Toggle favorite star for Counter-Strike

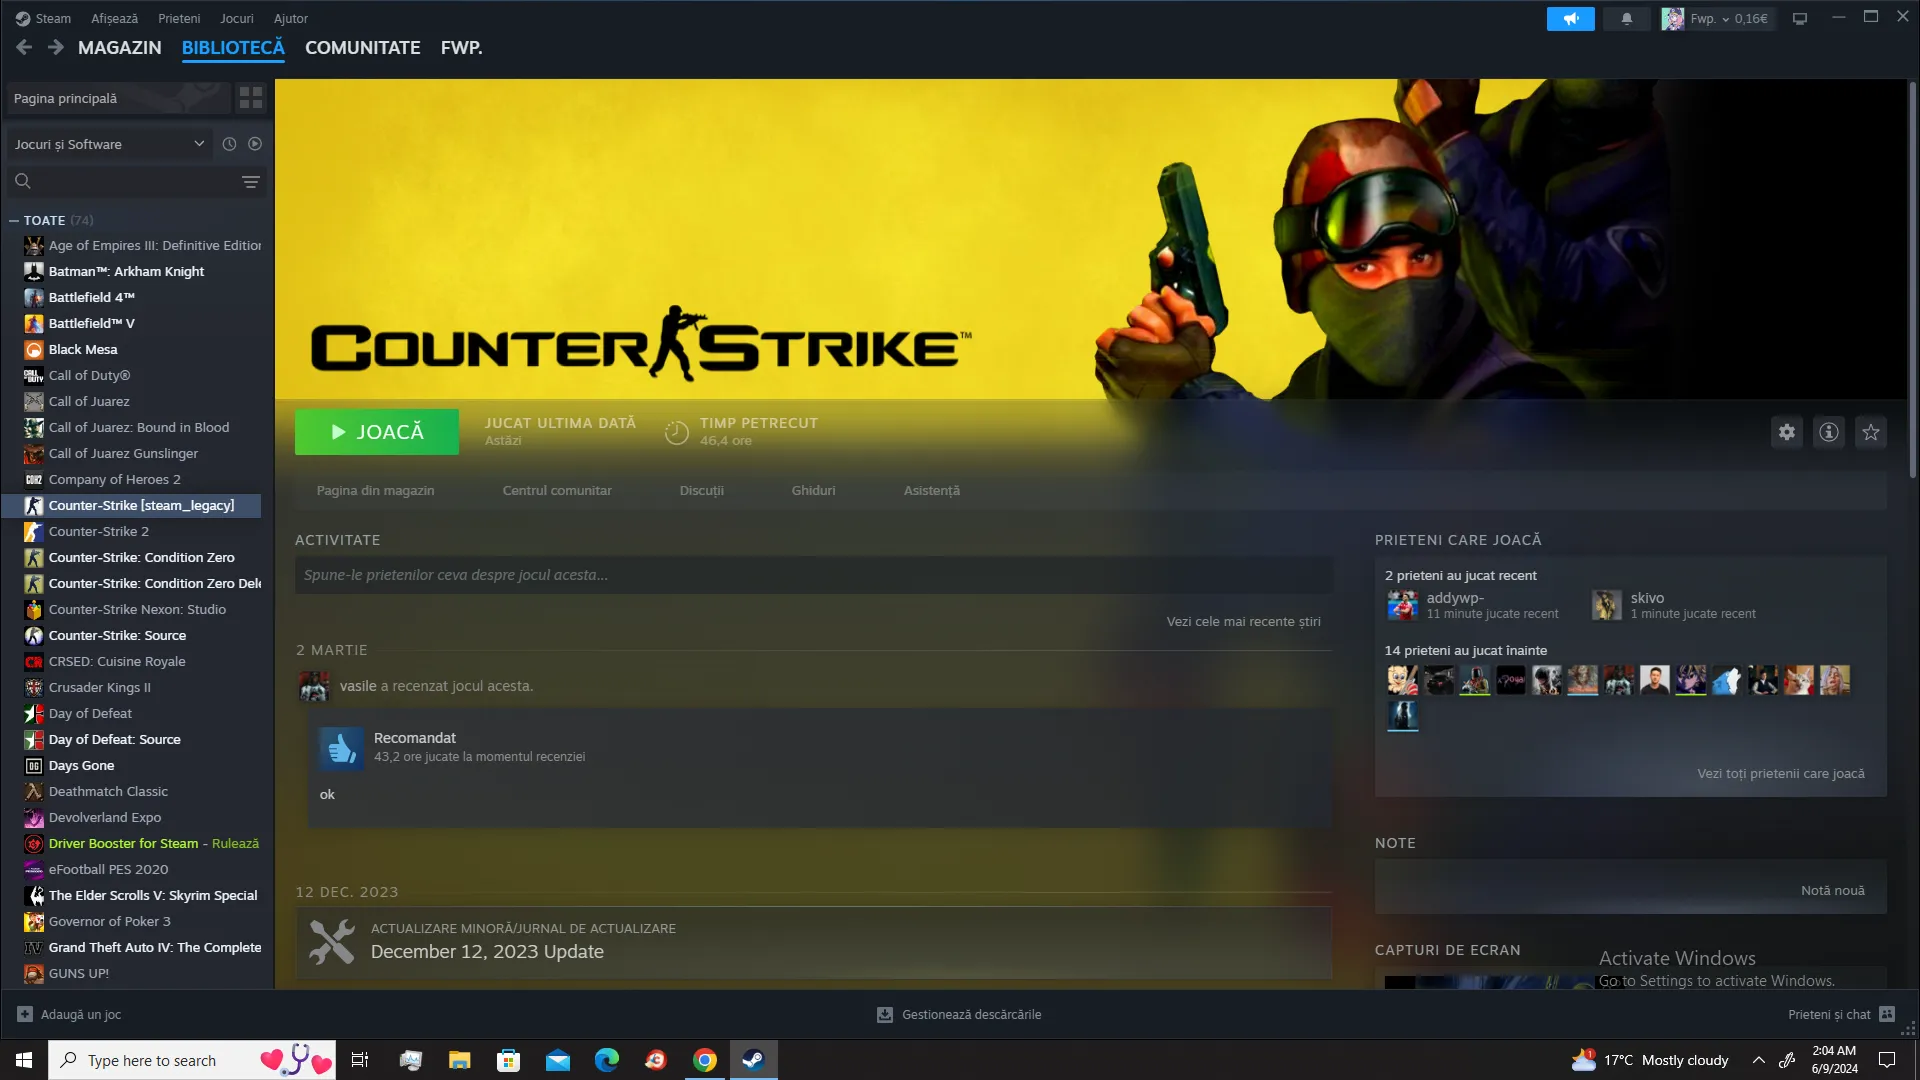point(1870,432)
